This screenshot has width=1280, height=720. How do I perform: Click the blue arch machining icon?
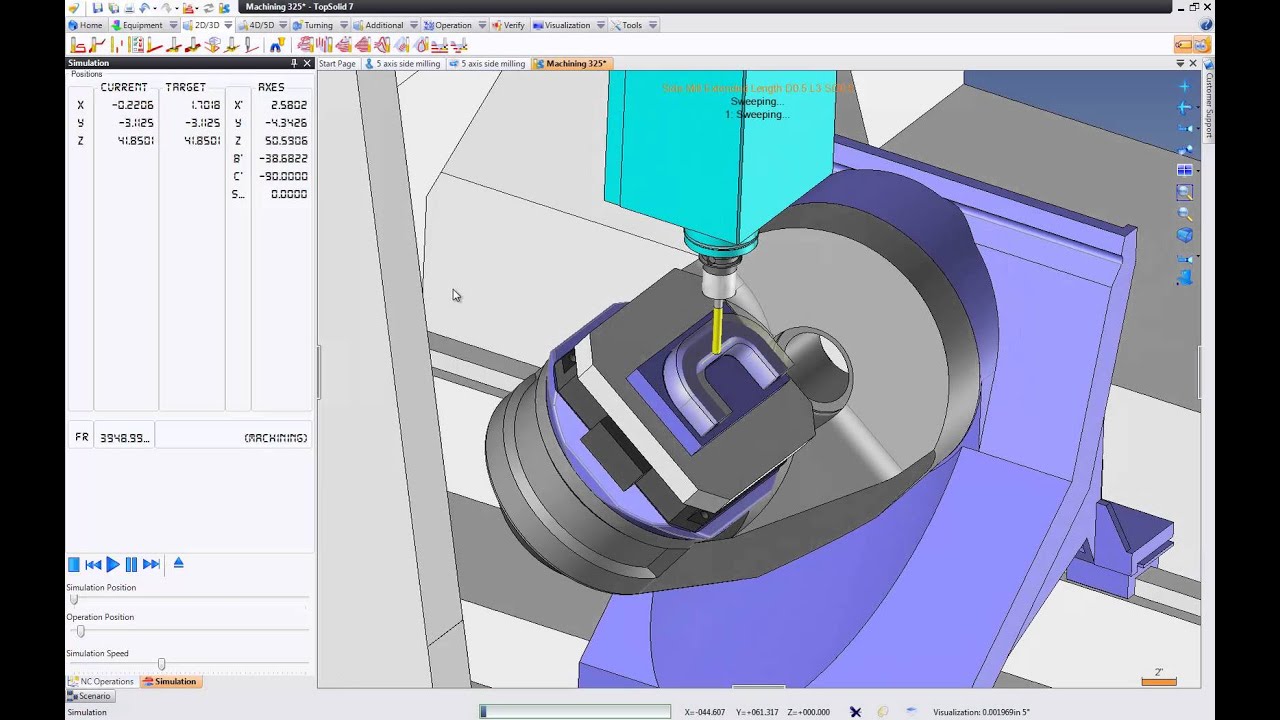coord(276,45)
